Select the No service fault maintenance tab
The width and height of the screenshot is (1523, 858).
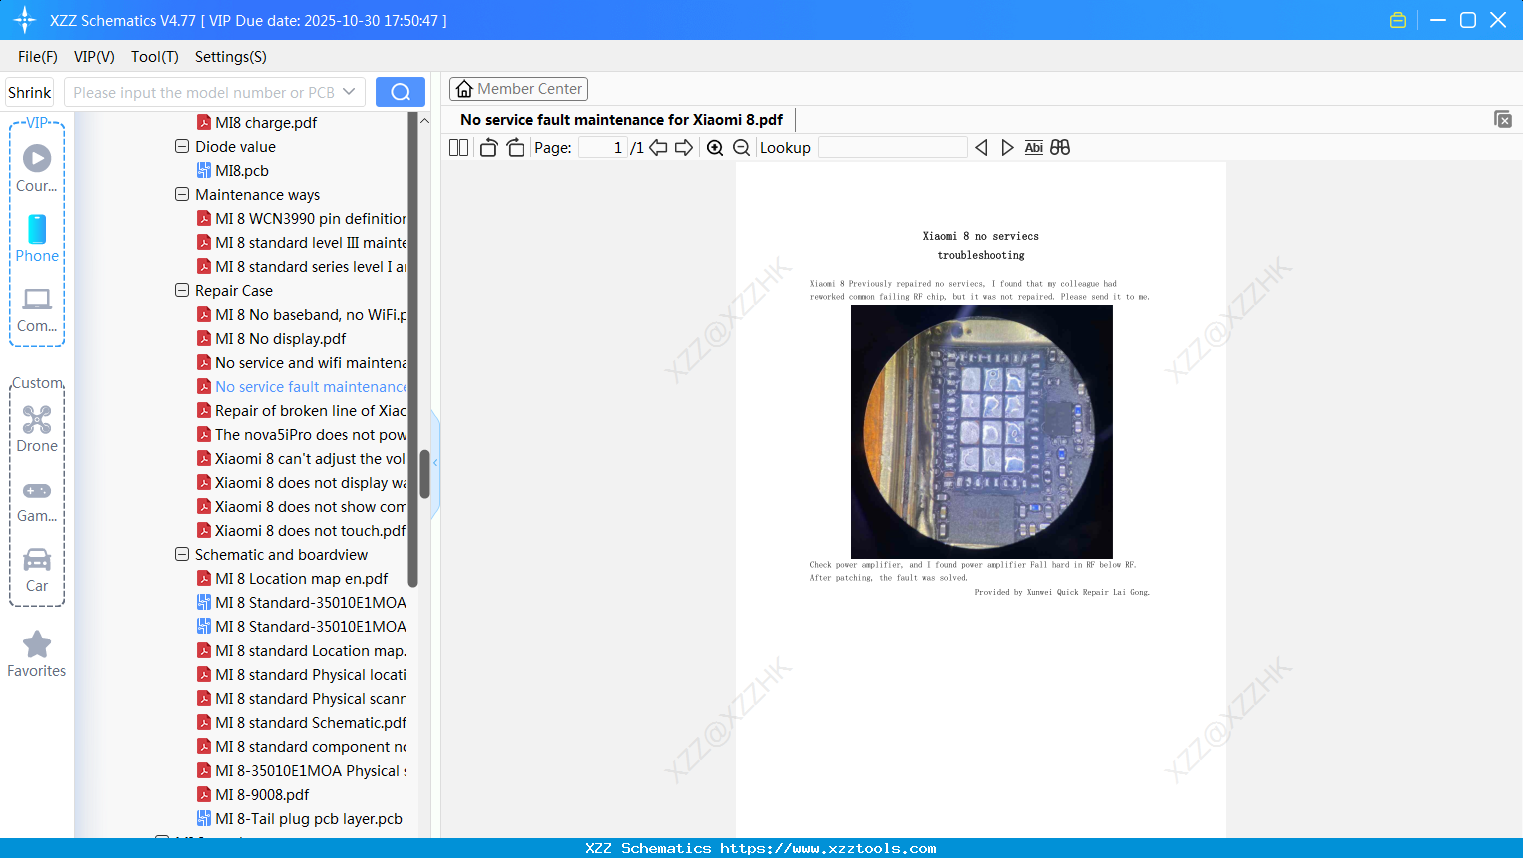click(x=621, y=120)
